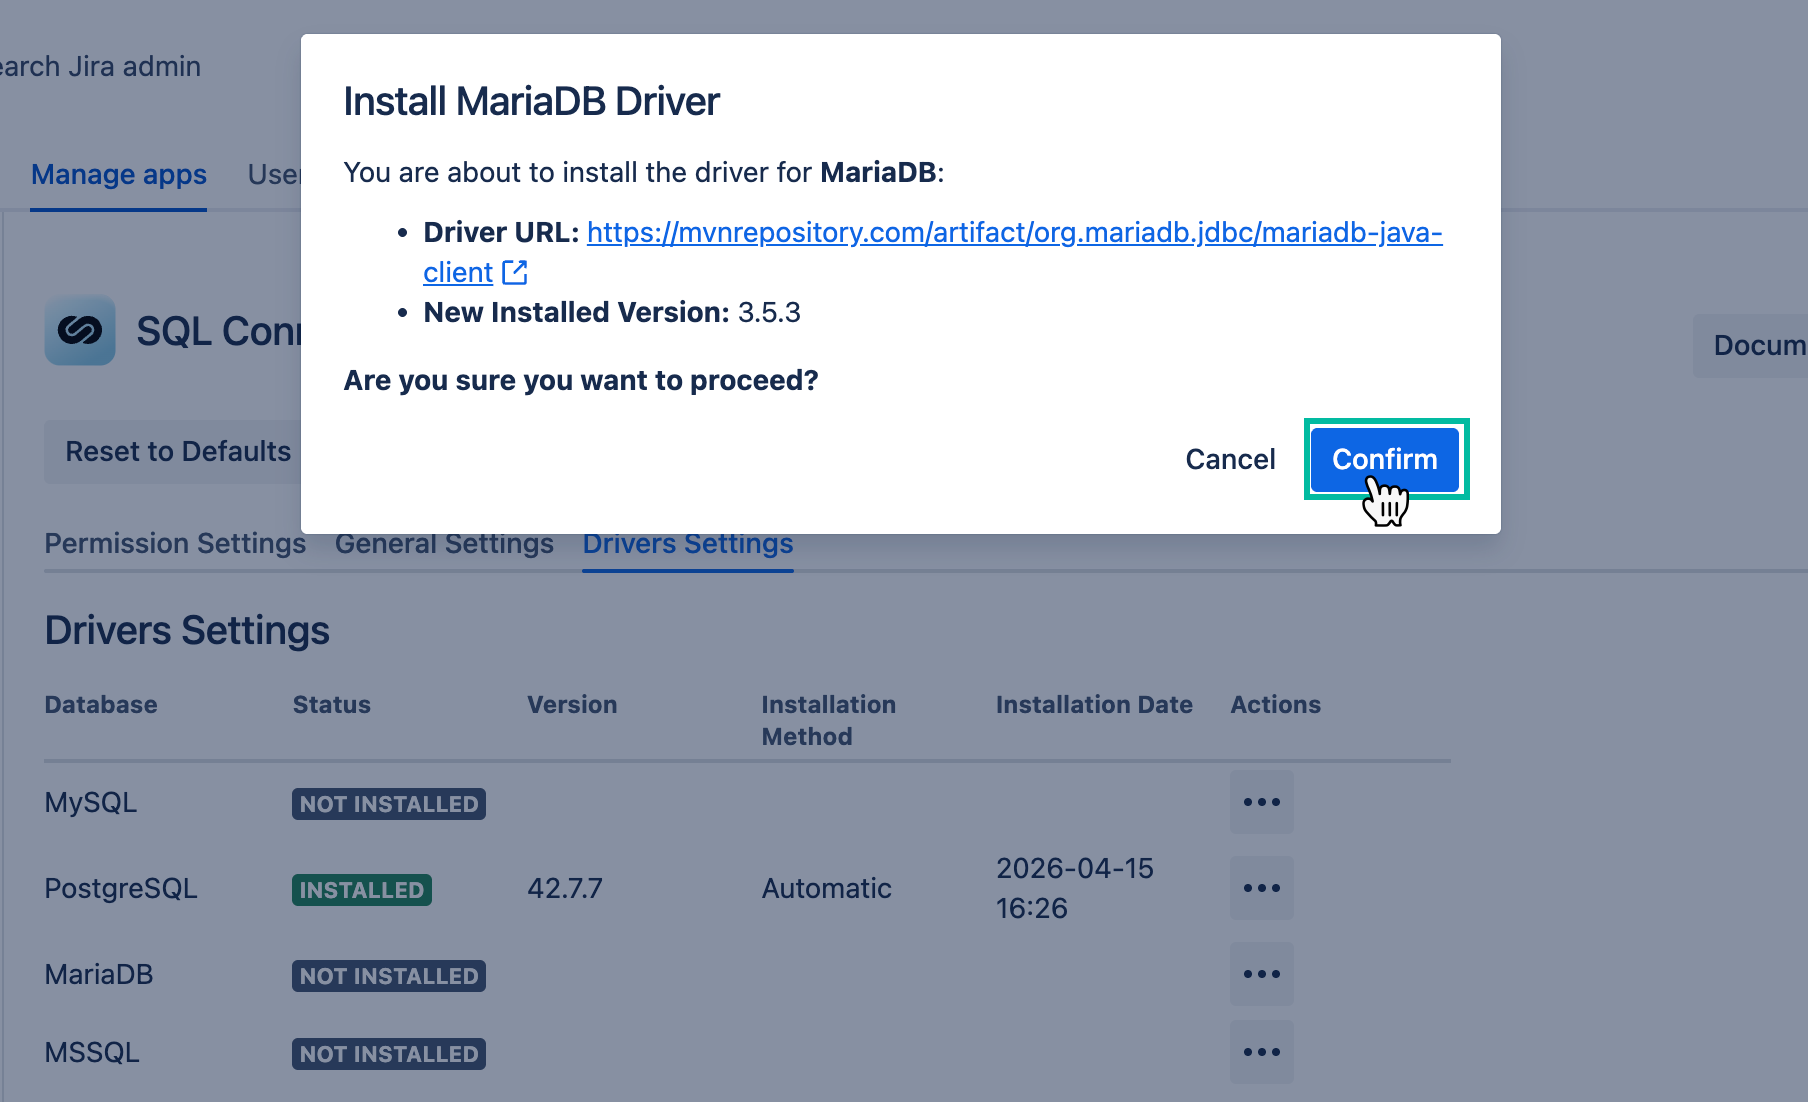Screen dimensions: 1808x1102
Task: Click the external link icon after the driver URL
Action: tap(515, 272)
